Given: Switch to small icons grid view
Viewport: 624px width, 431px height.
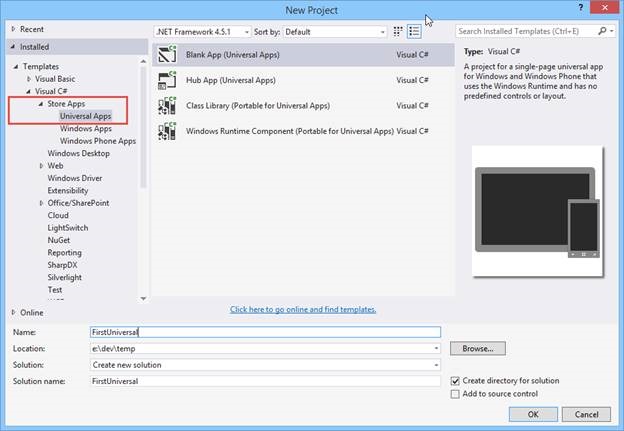Looking at the screenshot, I should pyautogui.click(x=398, y=31).
